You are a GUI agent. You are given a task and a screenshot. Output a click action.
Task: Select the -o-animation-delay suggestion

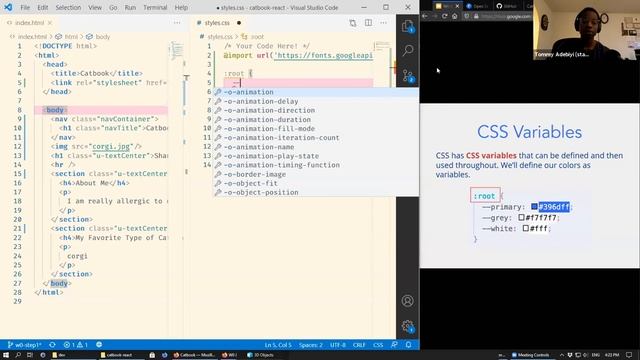(x=316, y=101)
